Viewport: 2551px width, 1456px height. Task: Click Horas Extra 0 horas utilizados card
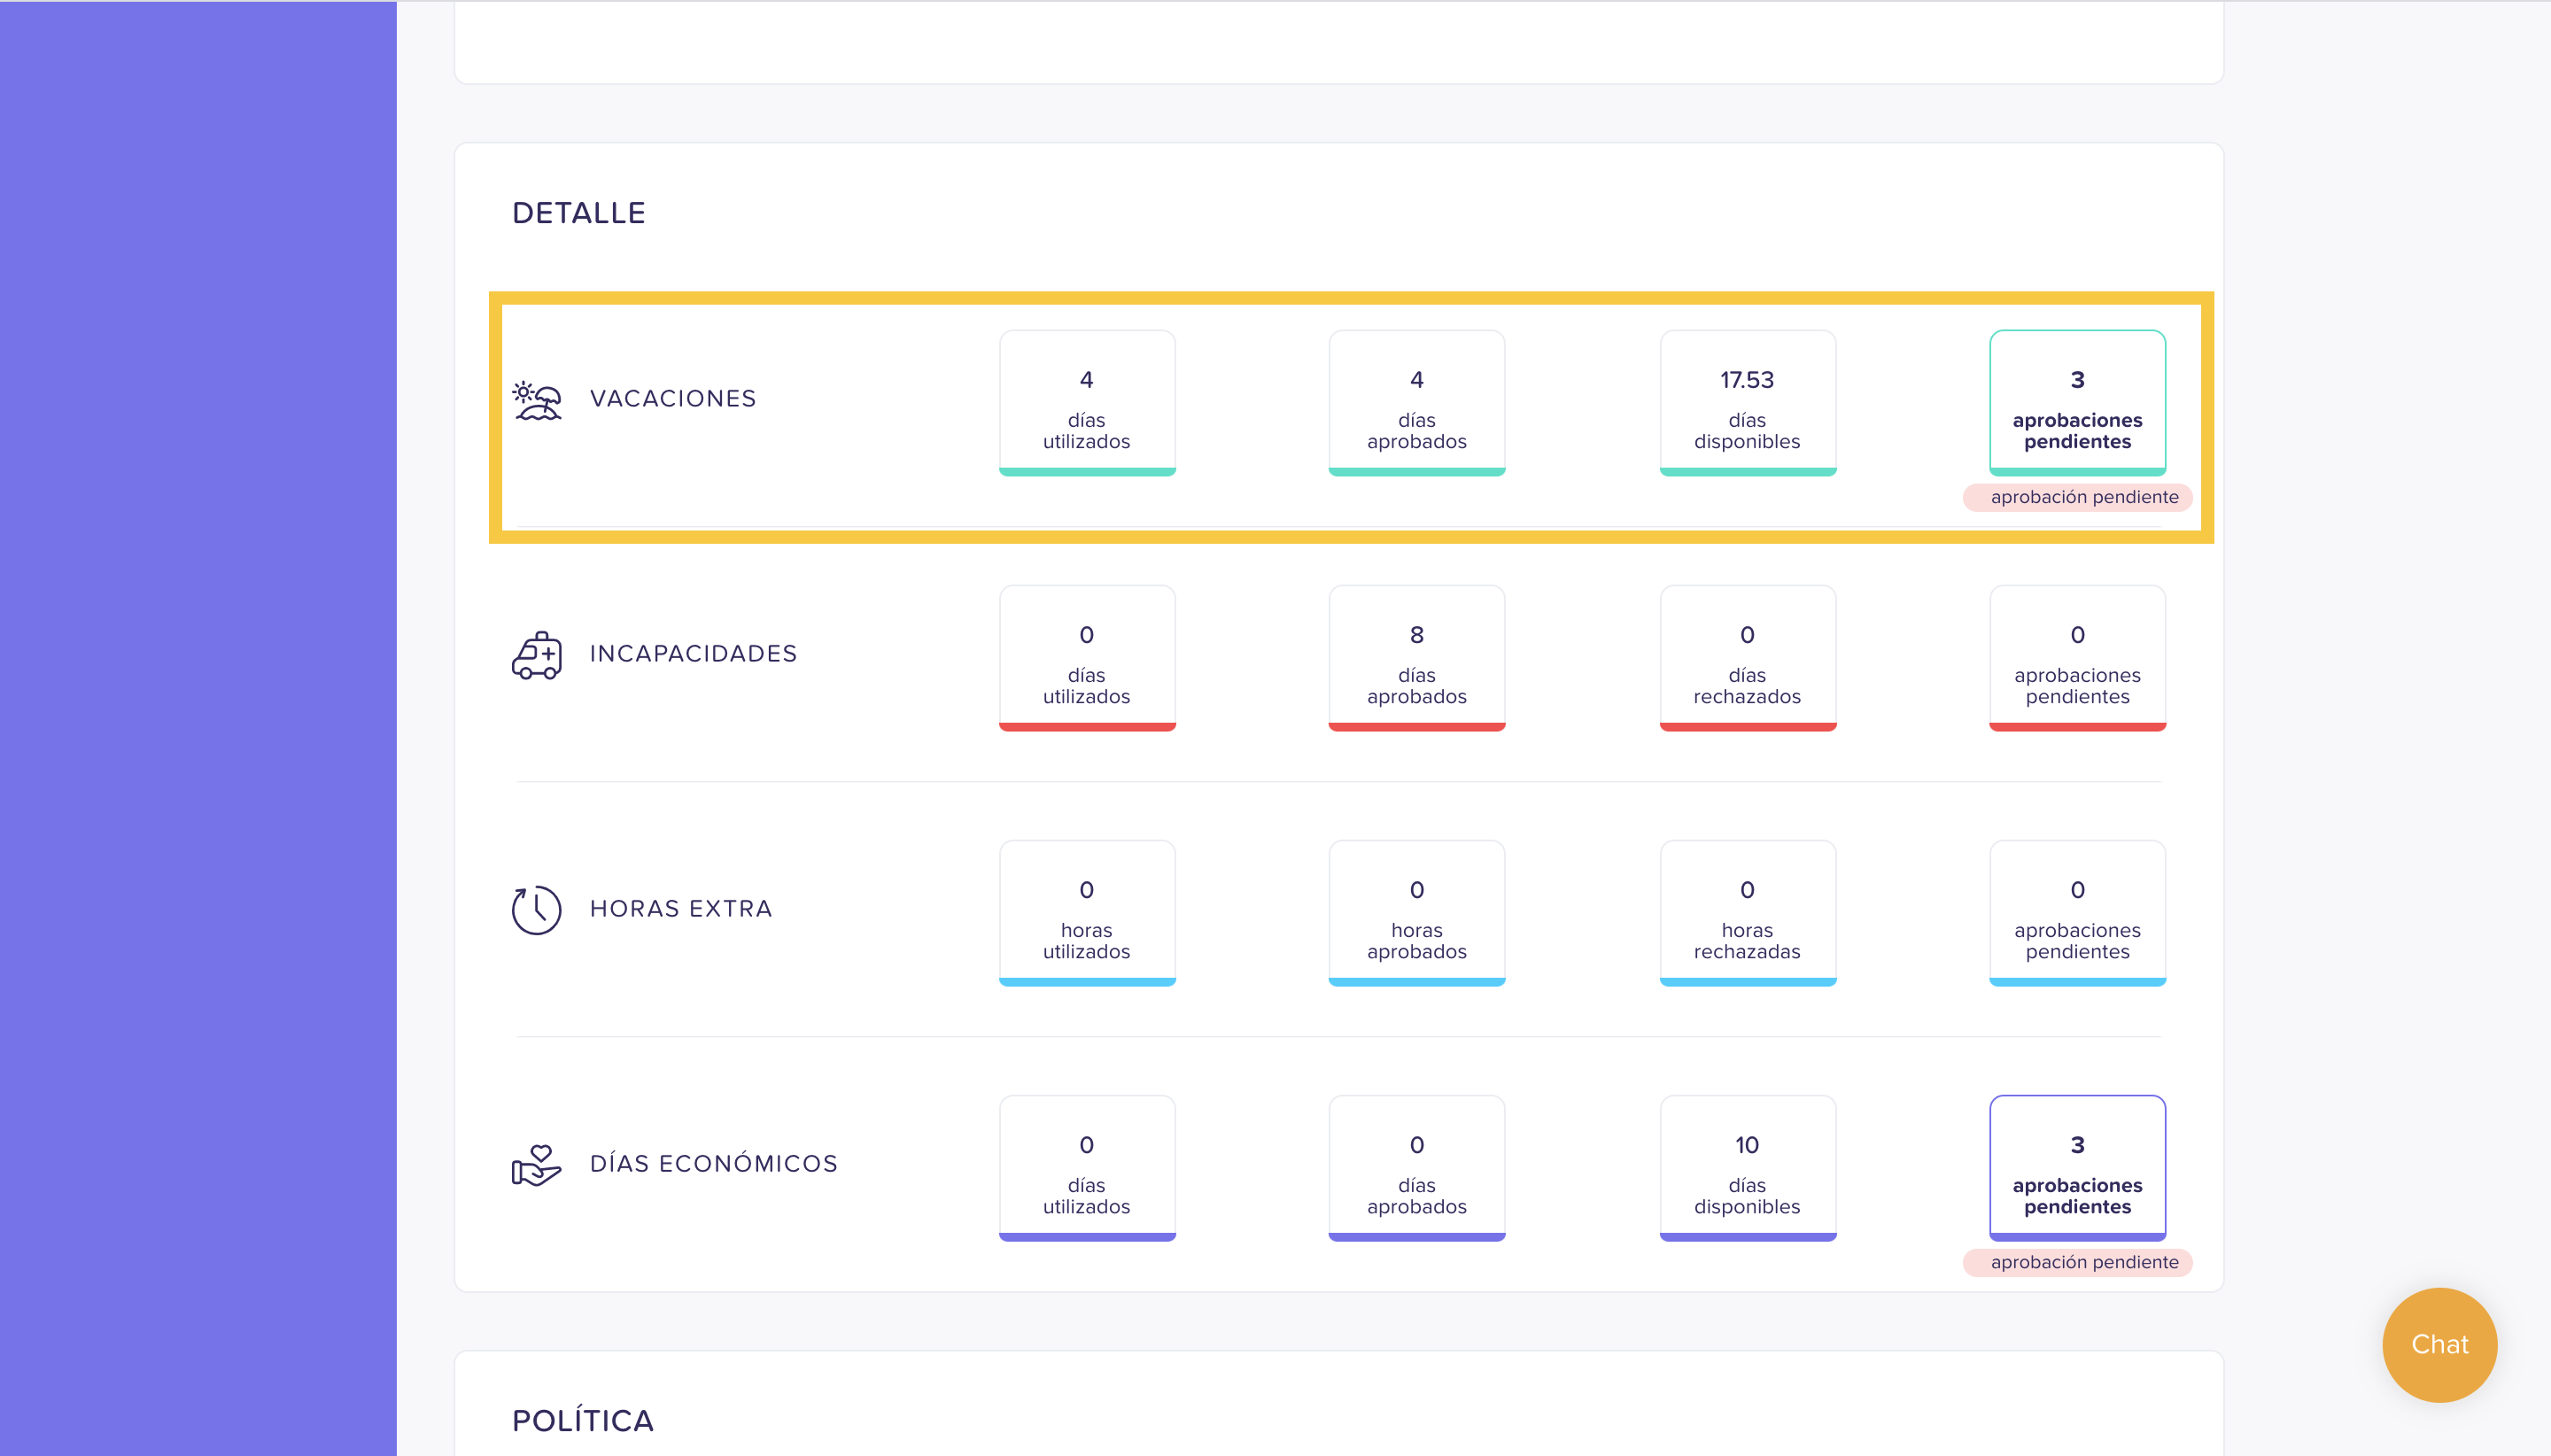point(1087,913)
